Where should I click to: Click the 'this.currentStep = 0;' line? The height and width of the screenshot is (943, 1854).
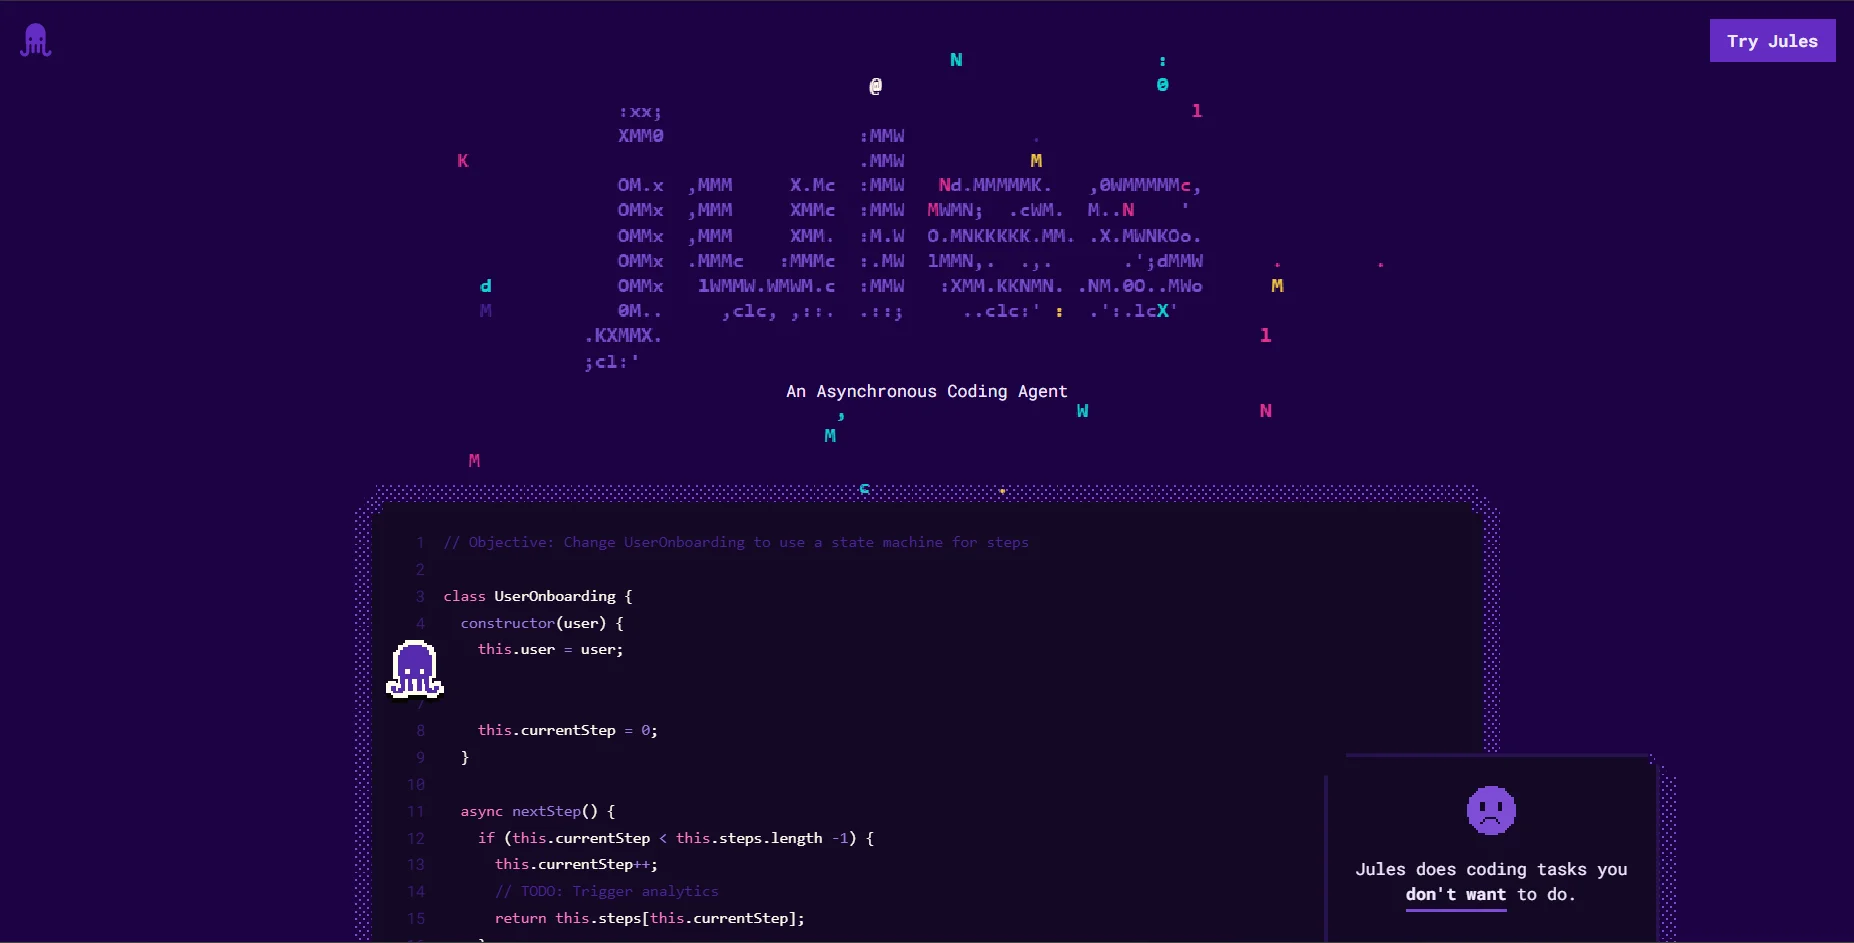coord(568,730)
